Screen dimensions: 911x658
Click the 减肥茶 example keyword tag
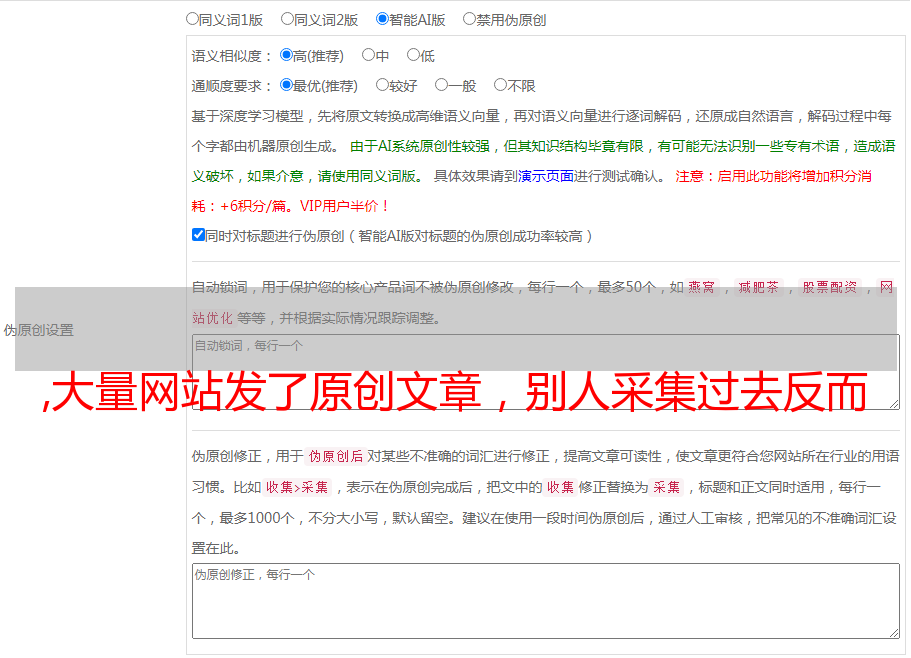pos(759,287)
